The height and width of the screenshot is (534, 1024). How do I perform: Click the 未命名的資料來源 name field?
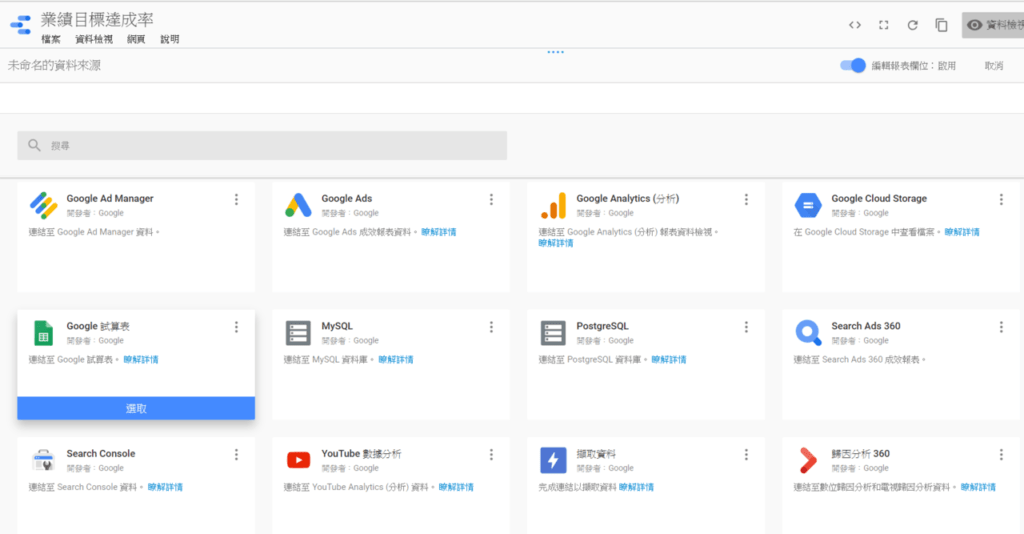(54, 65)
